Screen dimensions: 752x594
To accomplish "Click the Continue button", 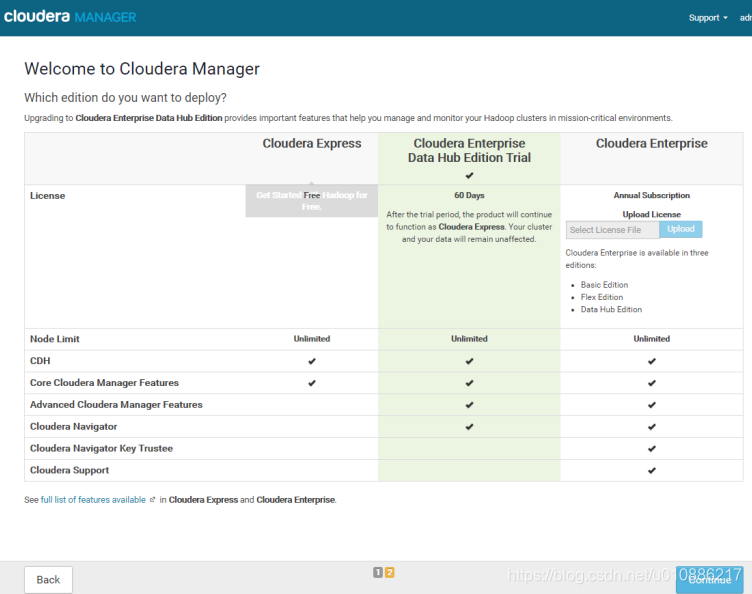I will (709, 580).
